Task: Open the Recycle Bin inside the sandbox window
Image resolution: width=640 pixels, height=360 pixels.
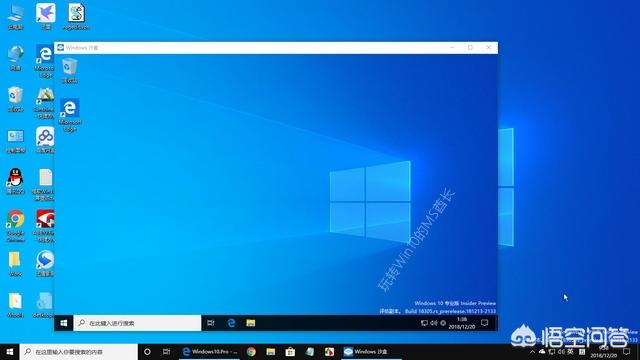Action: point(70,70)
